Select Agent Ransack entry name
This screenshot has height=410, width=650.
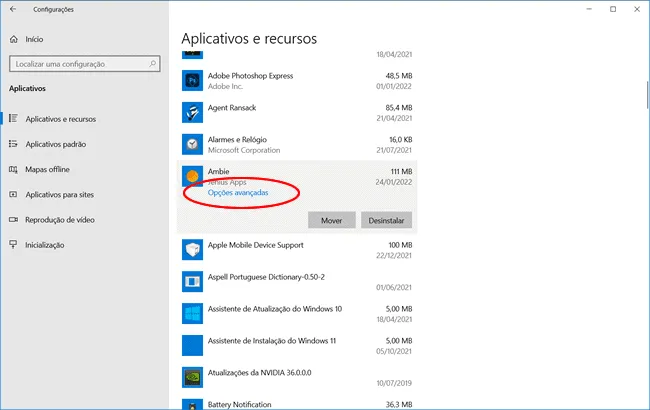232,108
